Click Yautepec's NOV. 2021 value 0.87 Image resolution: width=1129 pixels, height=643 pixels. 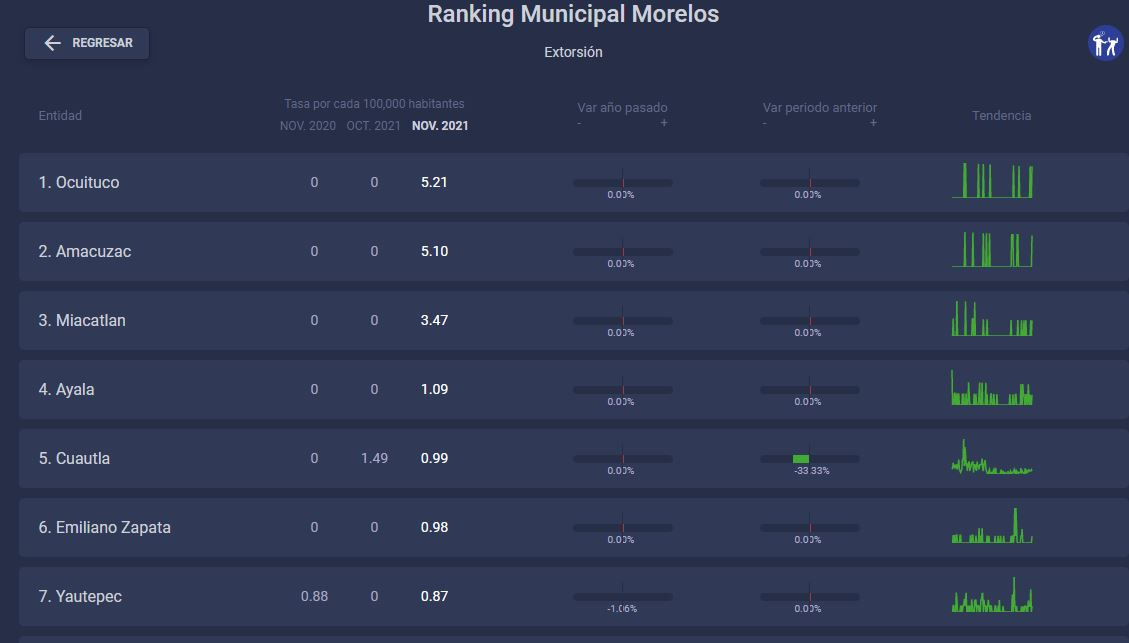[434, 597]
